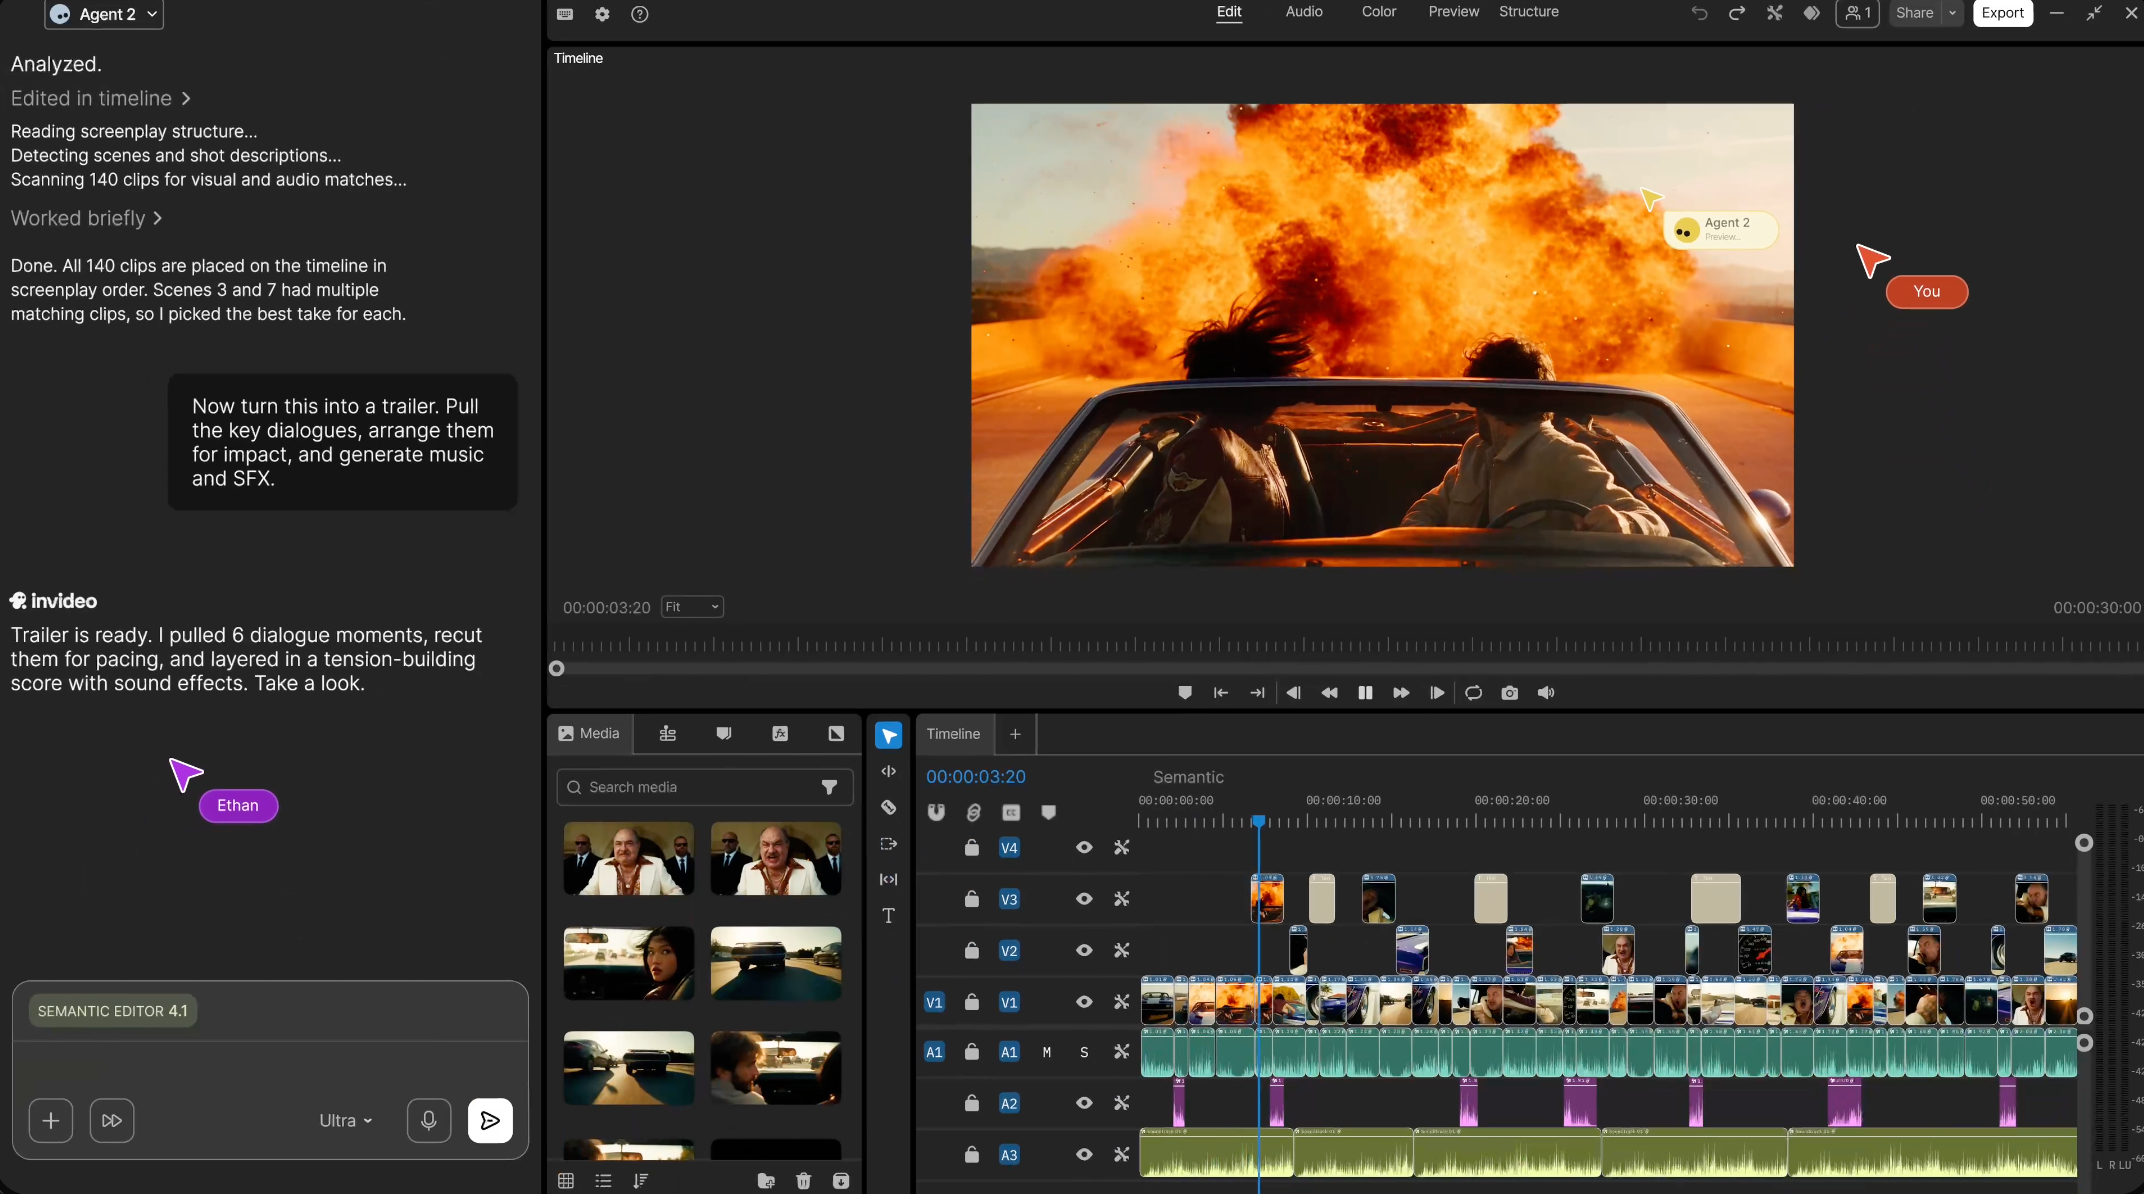Select the slip tool
This screenshot has width=2144, height=1194.
click(x=888, y=880)
